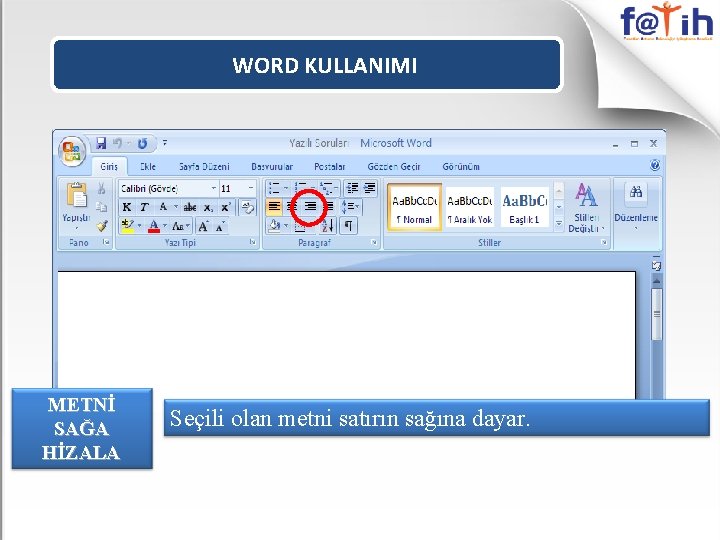
Task: Expand the styles gallery with More arrow
Action: tap(559, 224)
